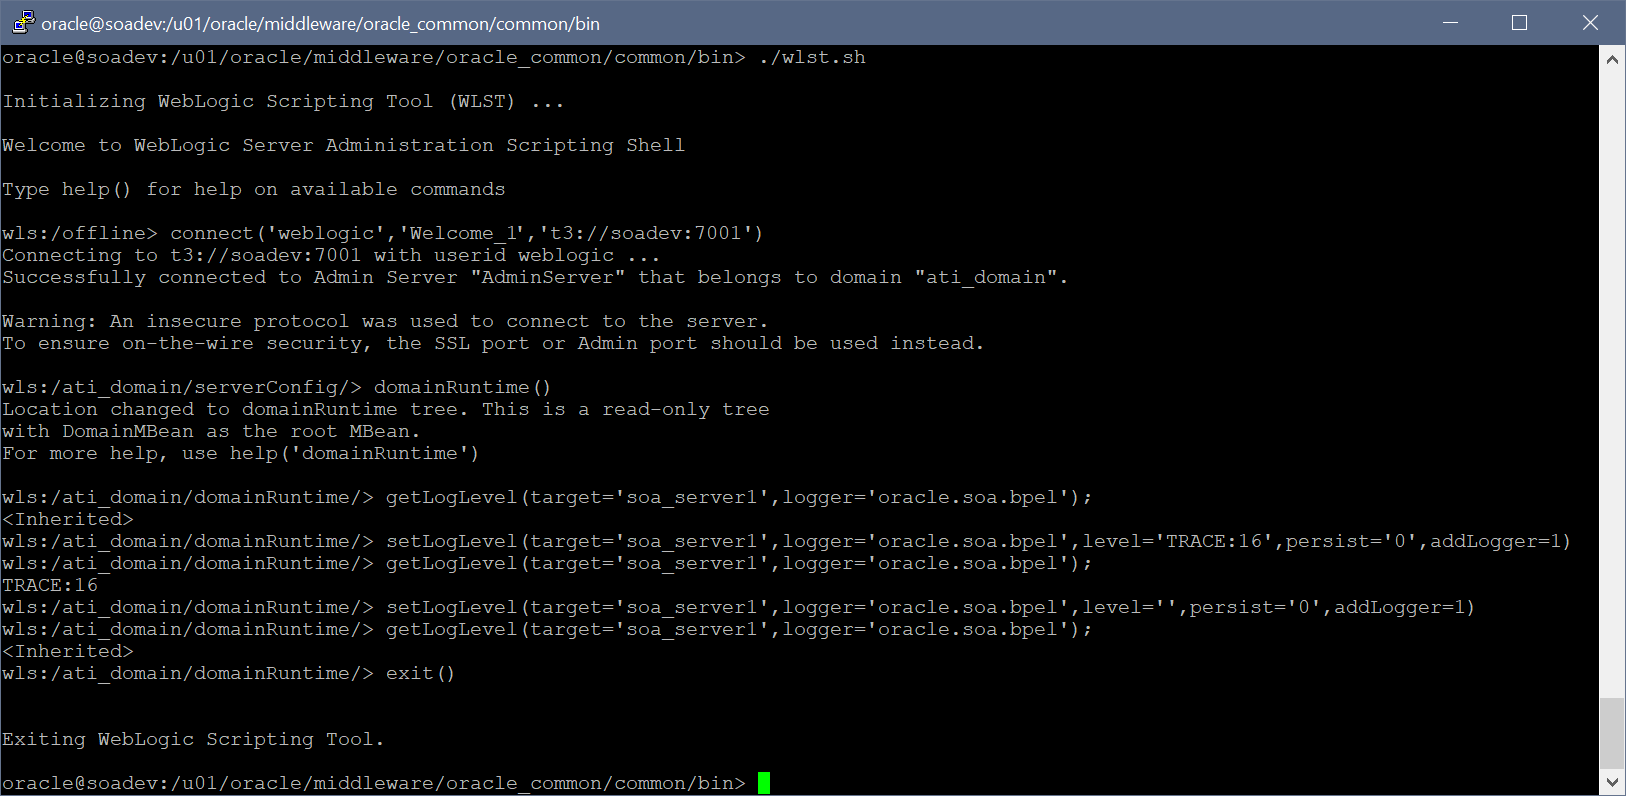This screenshot has width=1626, height=796.
Task: Minimize the PuTTY terminal window
Action: click(1451, 22)
